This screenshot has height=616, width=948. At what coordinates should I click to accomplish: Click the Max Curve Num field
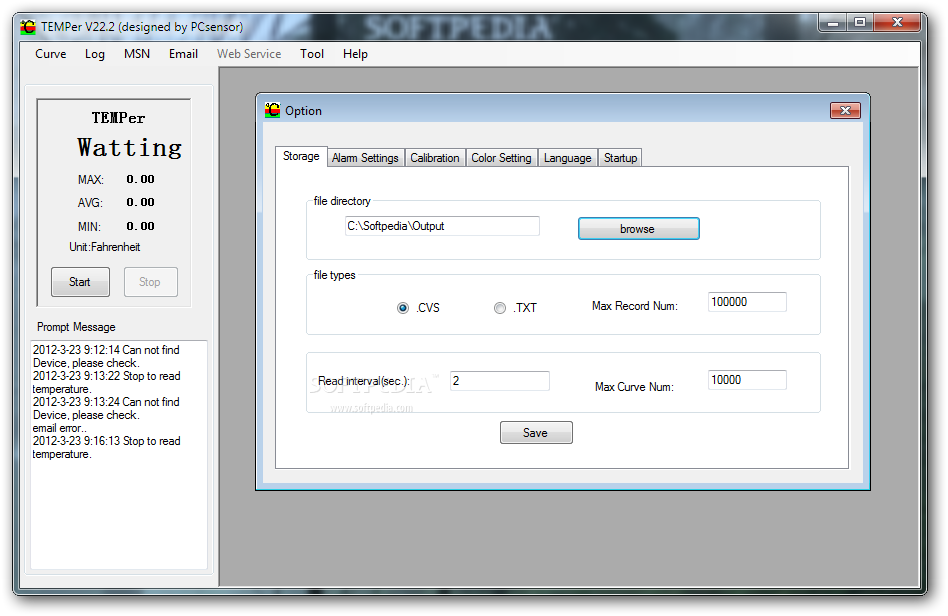(x=747, y=380)
